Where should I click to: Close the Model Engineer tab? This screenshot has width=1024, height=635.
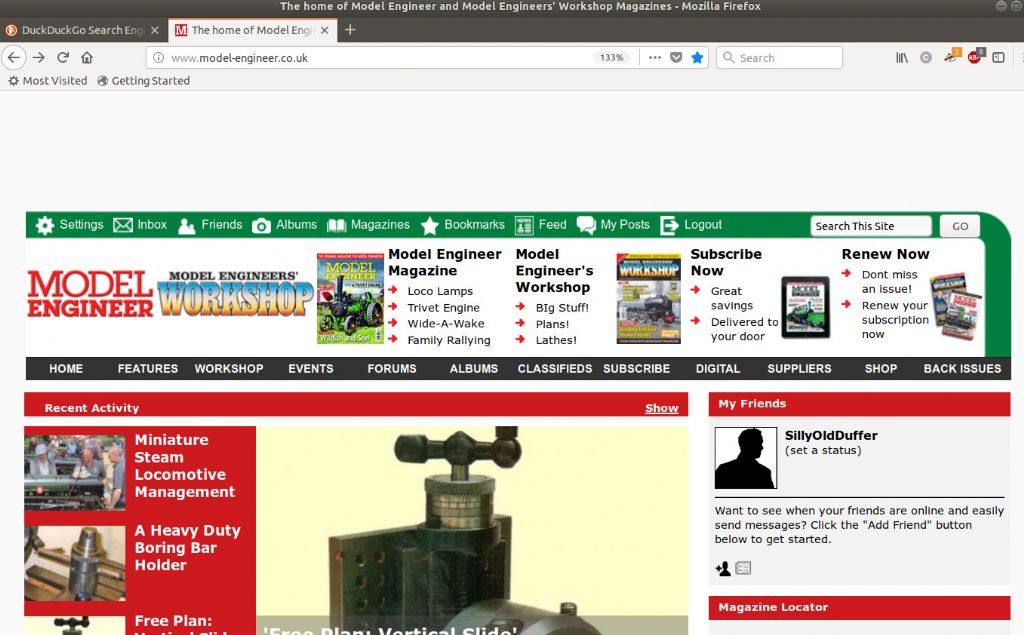tap(325, 30)
